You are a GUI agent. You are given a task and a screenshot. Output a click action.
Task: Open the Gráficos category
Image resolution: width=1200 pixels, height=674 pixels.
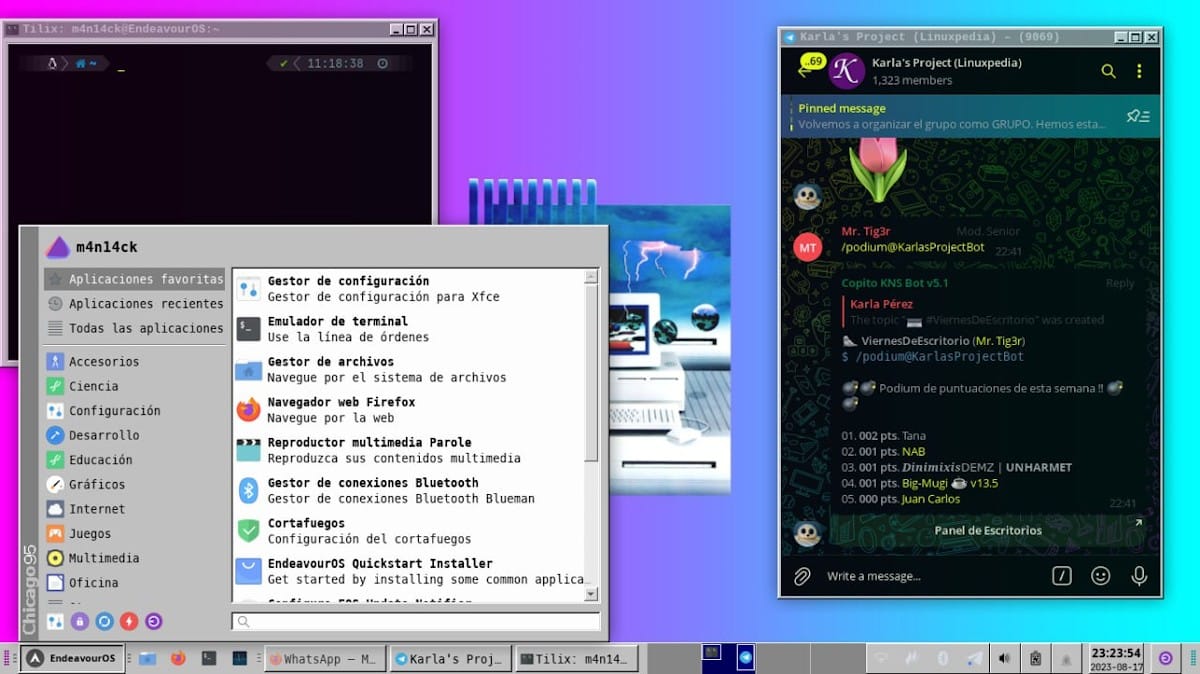pos(134,484)
